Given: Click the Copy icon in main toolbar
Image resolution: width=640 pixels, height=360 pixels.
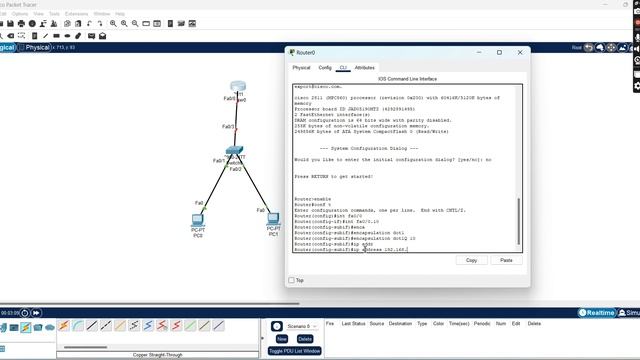Looking at the screenshot, I should (67, 24).
